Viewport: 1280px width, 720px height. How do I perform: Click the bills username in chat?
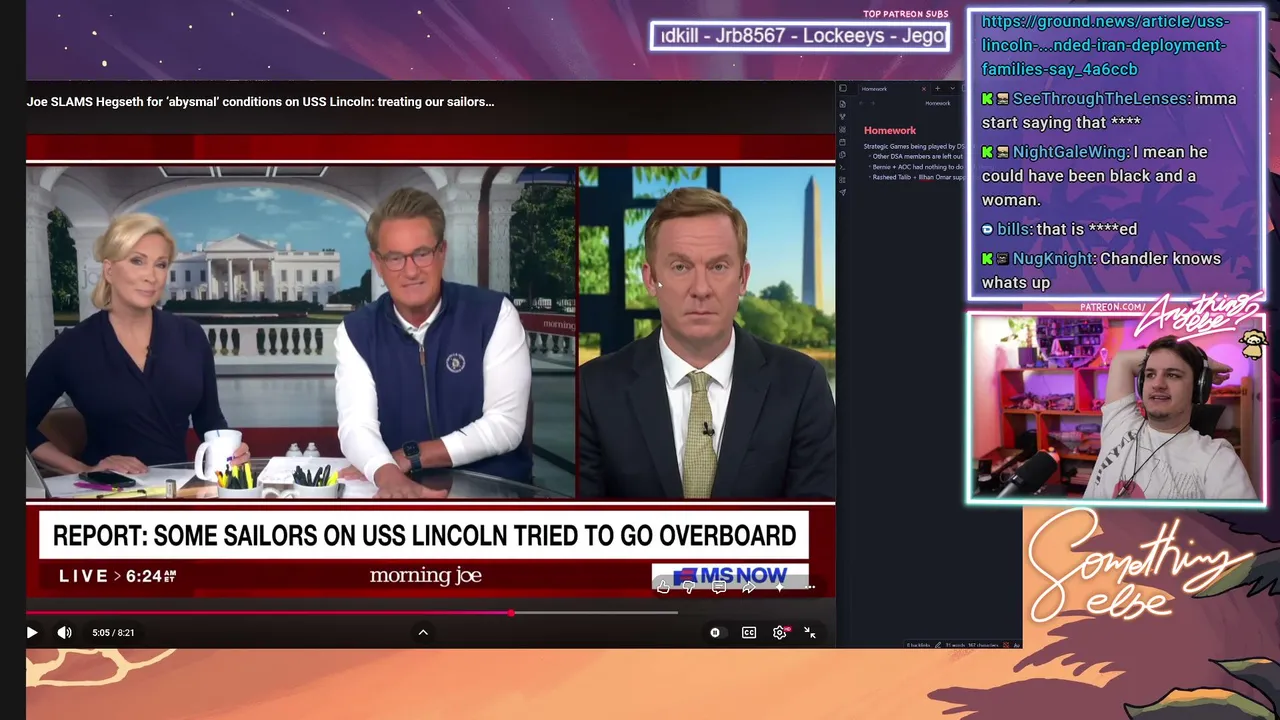point(1013,229)
